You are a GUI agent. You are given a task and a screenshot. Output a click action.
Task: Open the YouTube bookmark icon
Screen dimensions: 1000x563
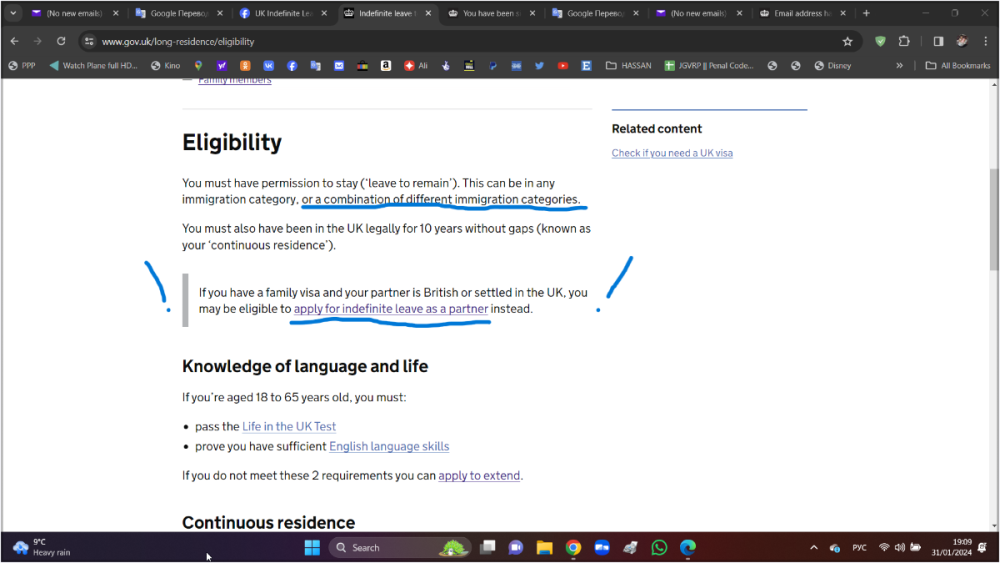click(x=563, y=66)
